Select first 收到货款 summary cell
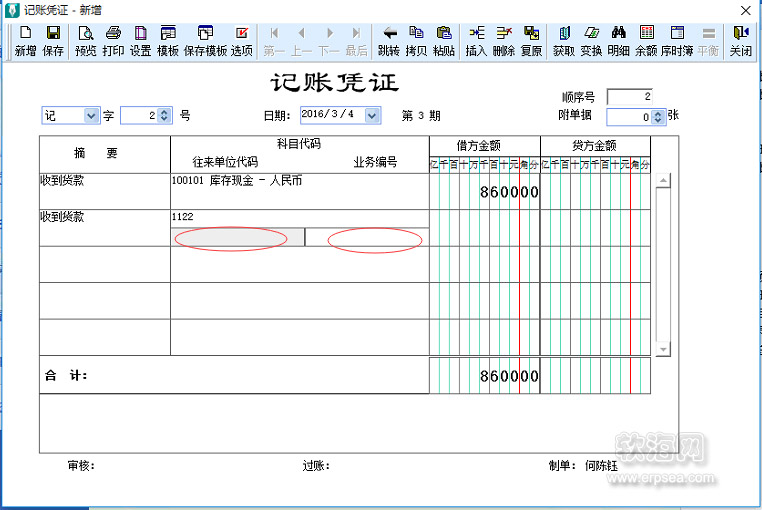Viewport: 762px width, 510px height. [x=105, y=192]
